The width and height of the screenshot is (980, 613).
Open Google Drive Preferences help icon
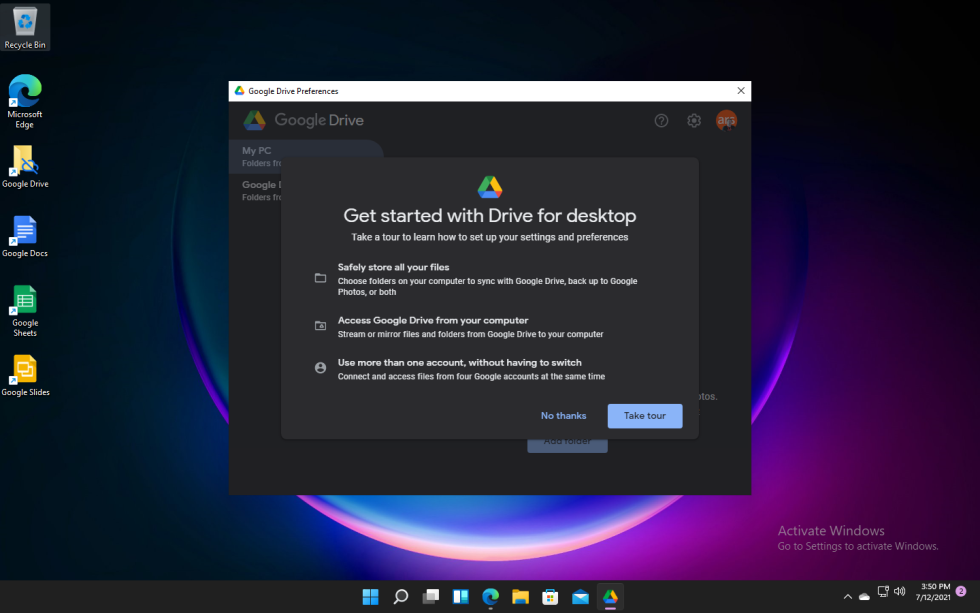click(x=661, y=120)
